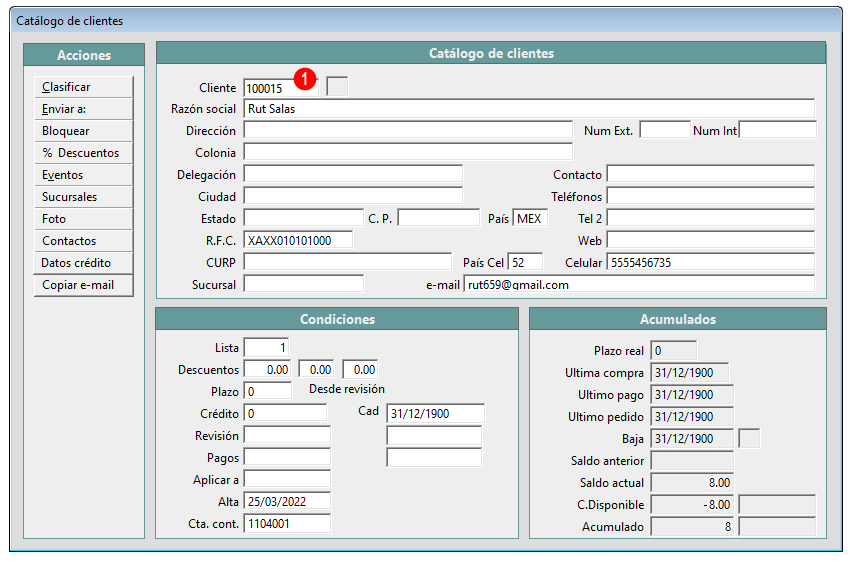Click the Revisión field
The height and width of the screenshot is (561, 852).
click(x=287, y=435)
